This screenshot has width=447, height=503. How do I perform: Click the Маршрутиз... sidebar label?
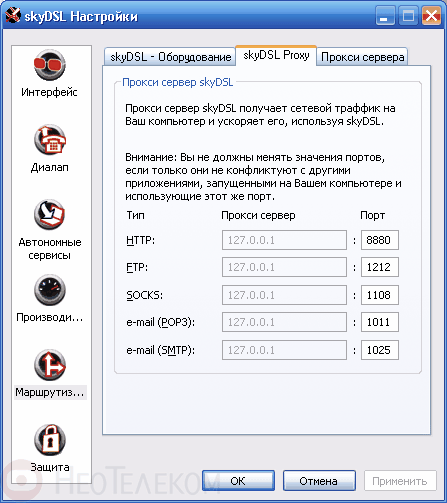50,392
